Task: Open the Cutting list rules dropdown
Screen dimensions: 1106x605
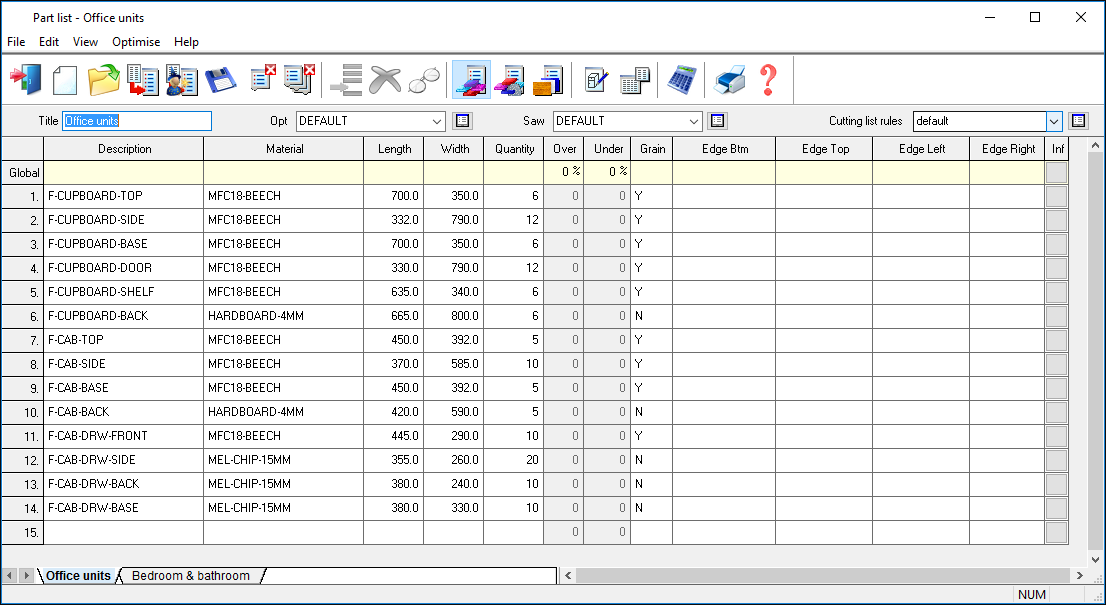Action: coord(1054,121)
